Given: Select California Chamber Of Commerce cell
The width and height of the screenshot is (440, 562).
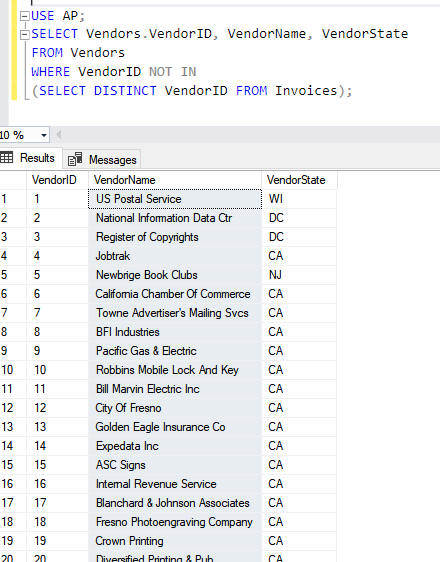Looking at the screenshot, I should 175,294.
